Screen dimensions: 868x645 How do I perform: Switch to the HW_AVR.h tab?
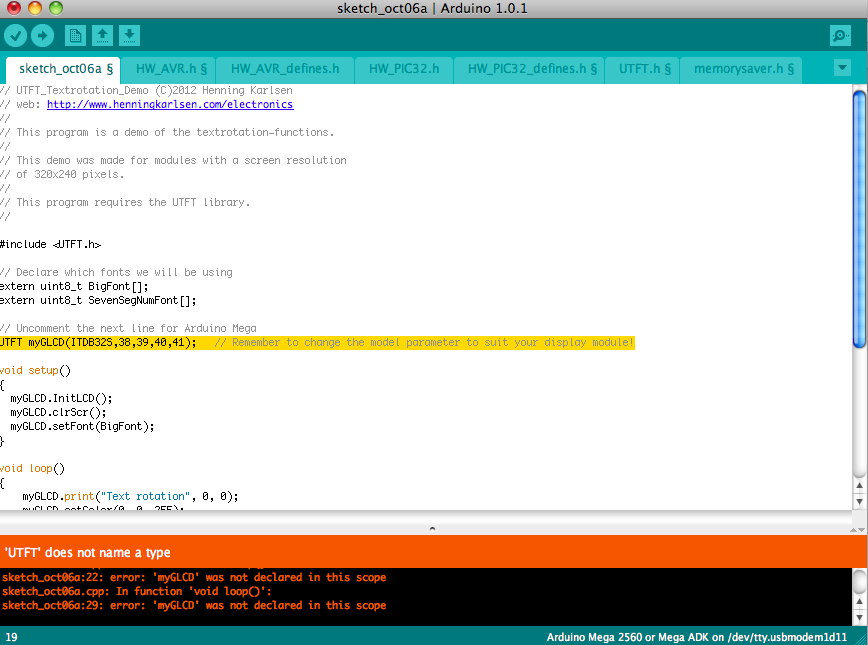pos(169,69)
